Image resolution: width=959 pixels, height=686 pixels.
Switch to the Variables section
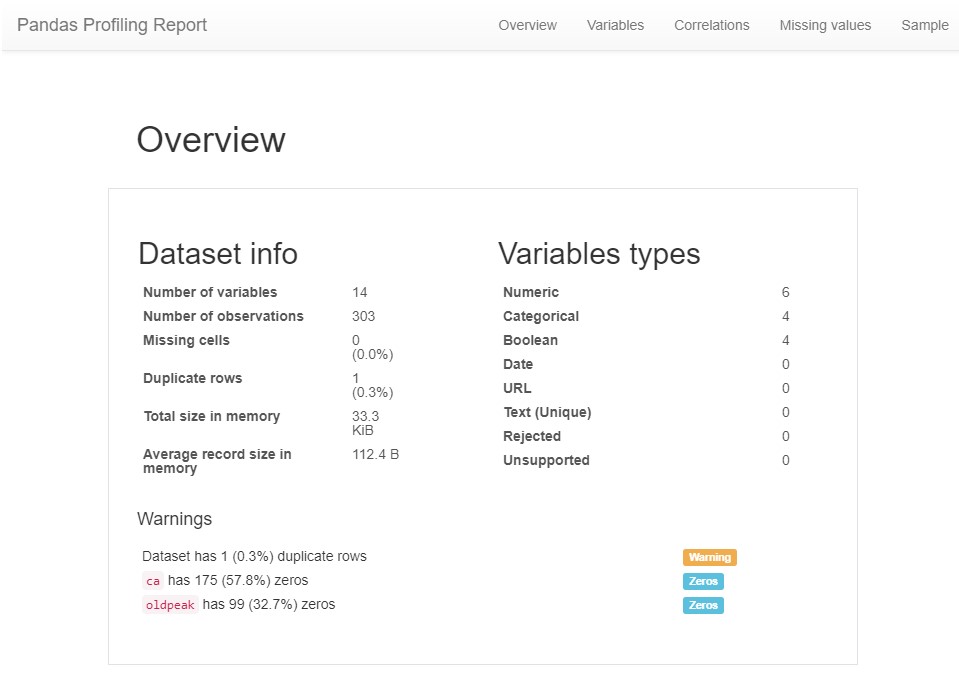coord(615,25)
